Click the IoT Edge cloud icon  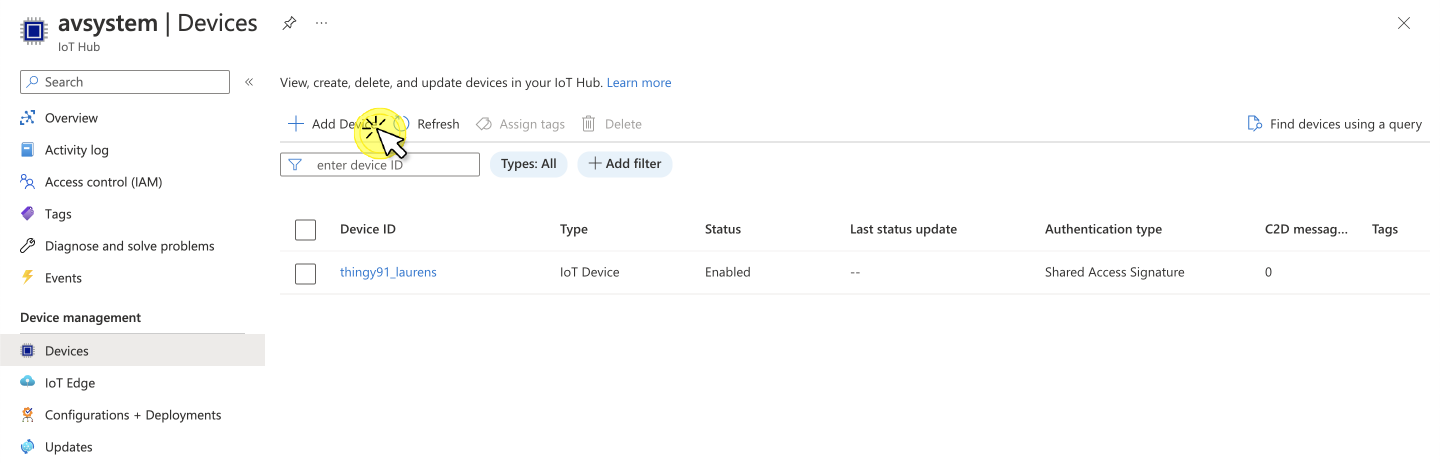(x=28, y=383)
